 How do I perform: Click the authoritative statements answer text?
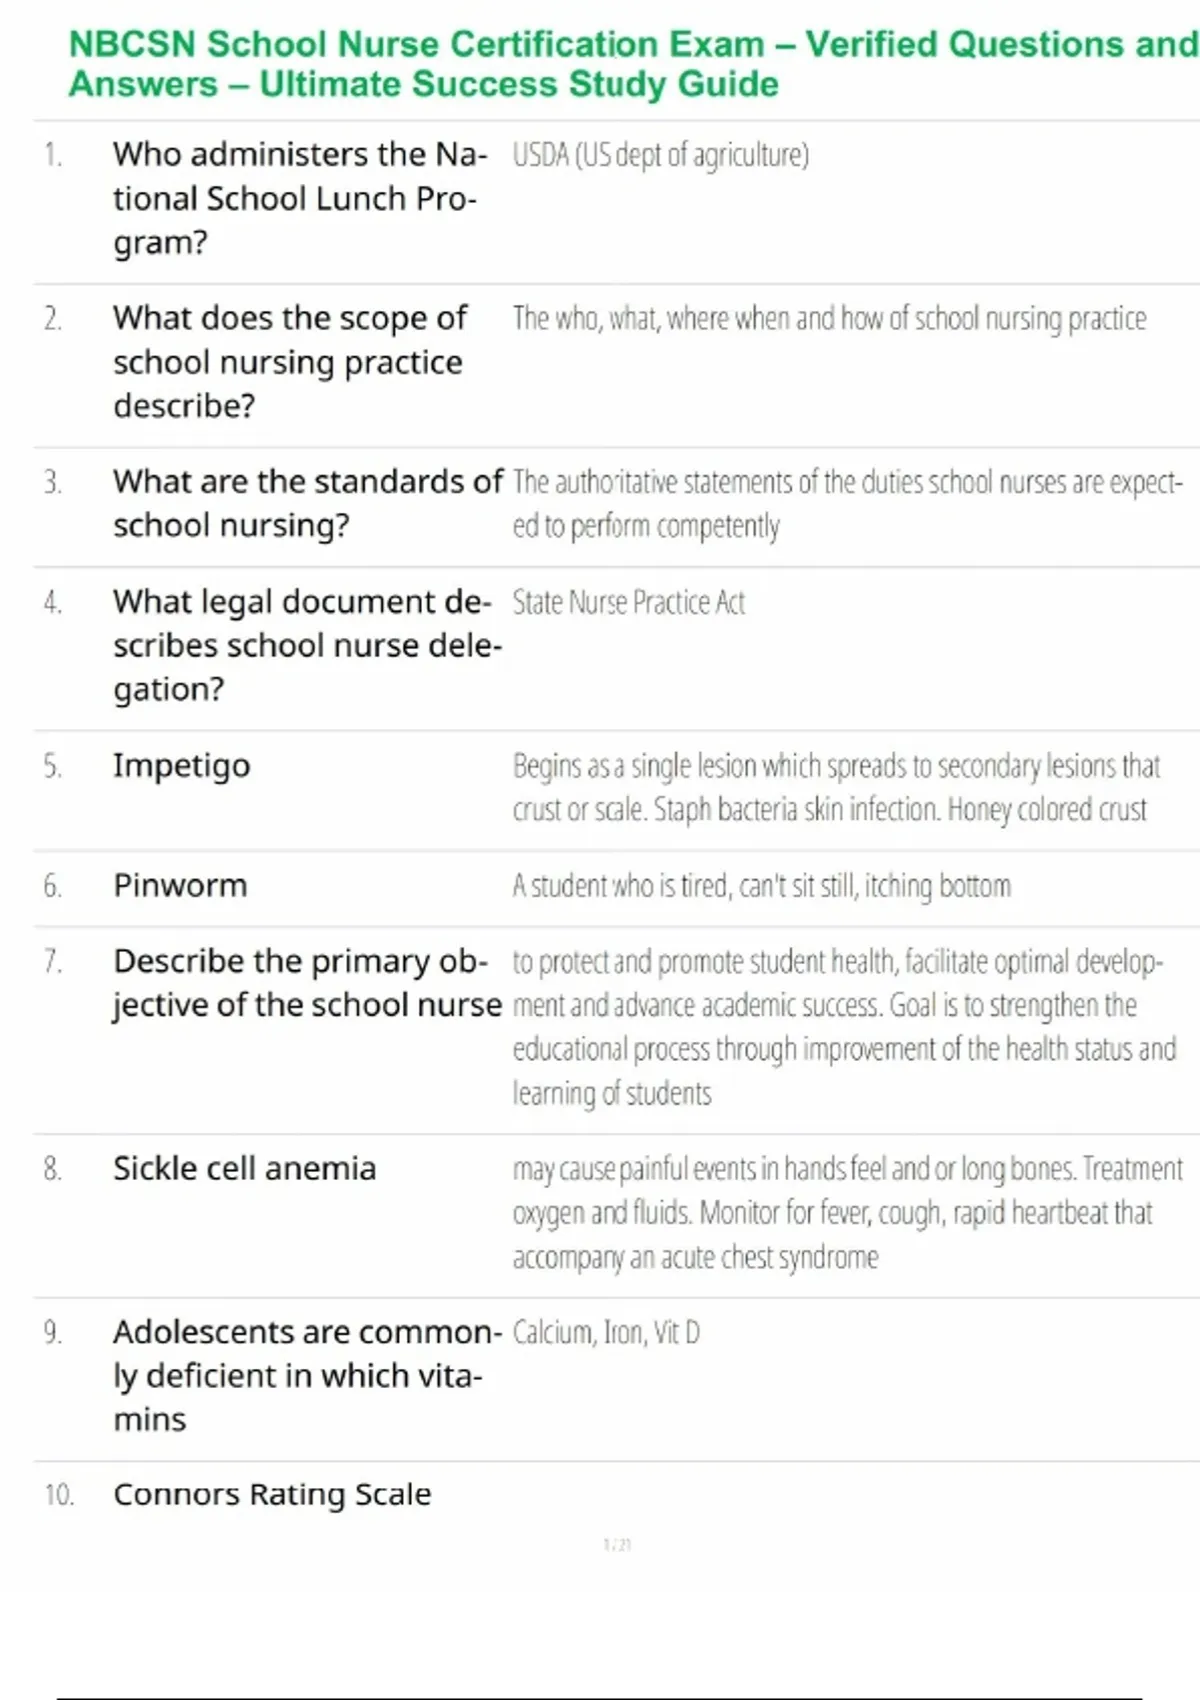847,504
